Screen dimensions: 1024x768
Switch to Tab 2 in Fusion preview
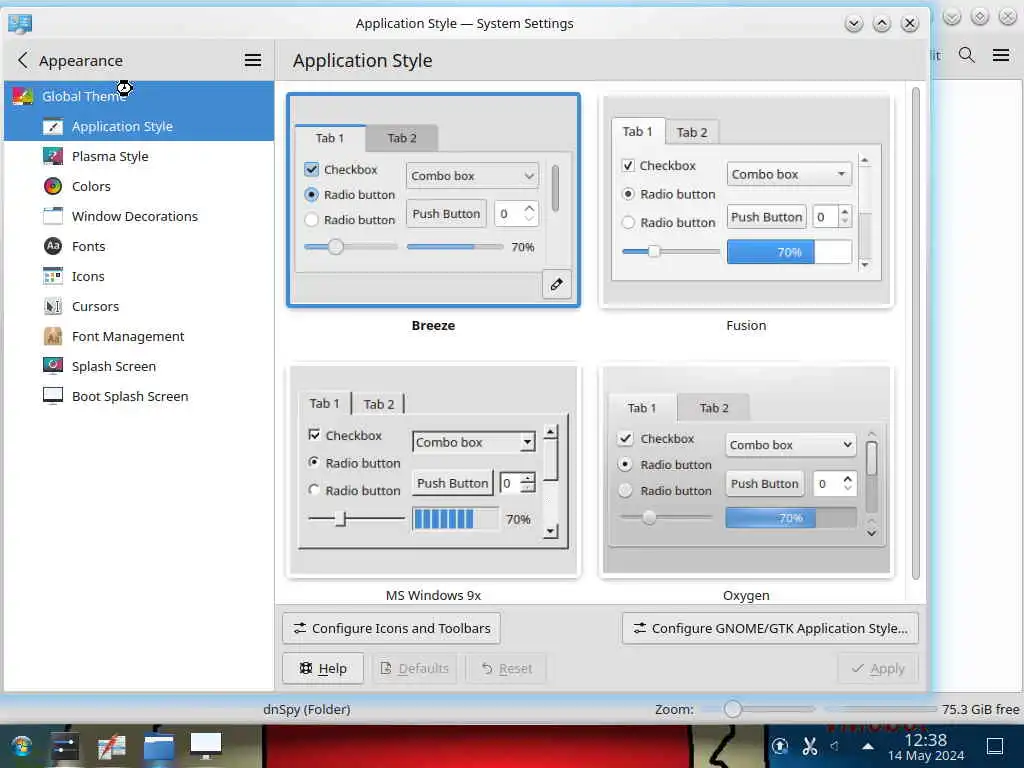click(692, 133)
